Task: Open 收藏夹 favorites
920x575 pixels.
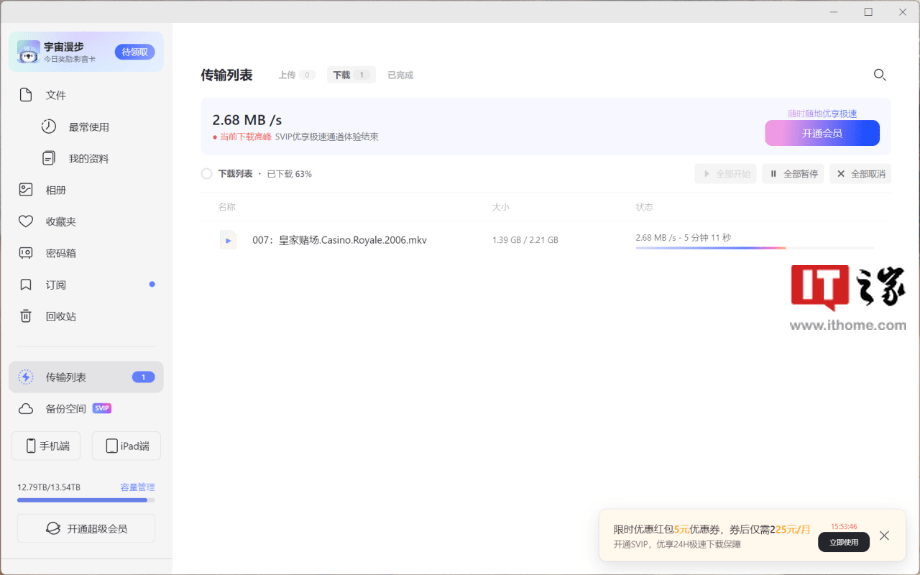Action: click(x=60, y=222)
